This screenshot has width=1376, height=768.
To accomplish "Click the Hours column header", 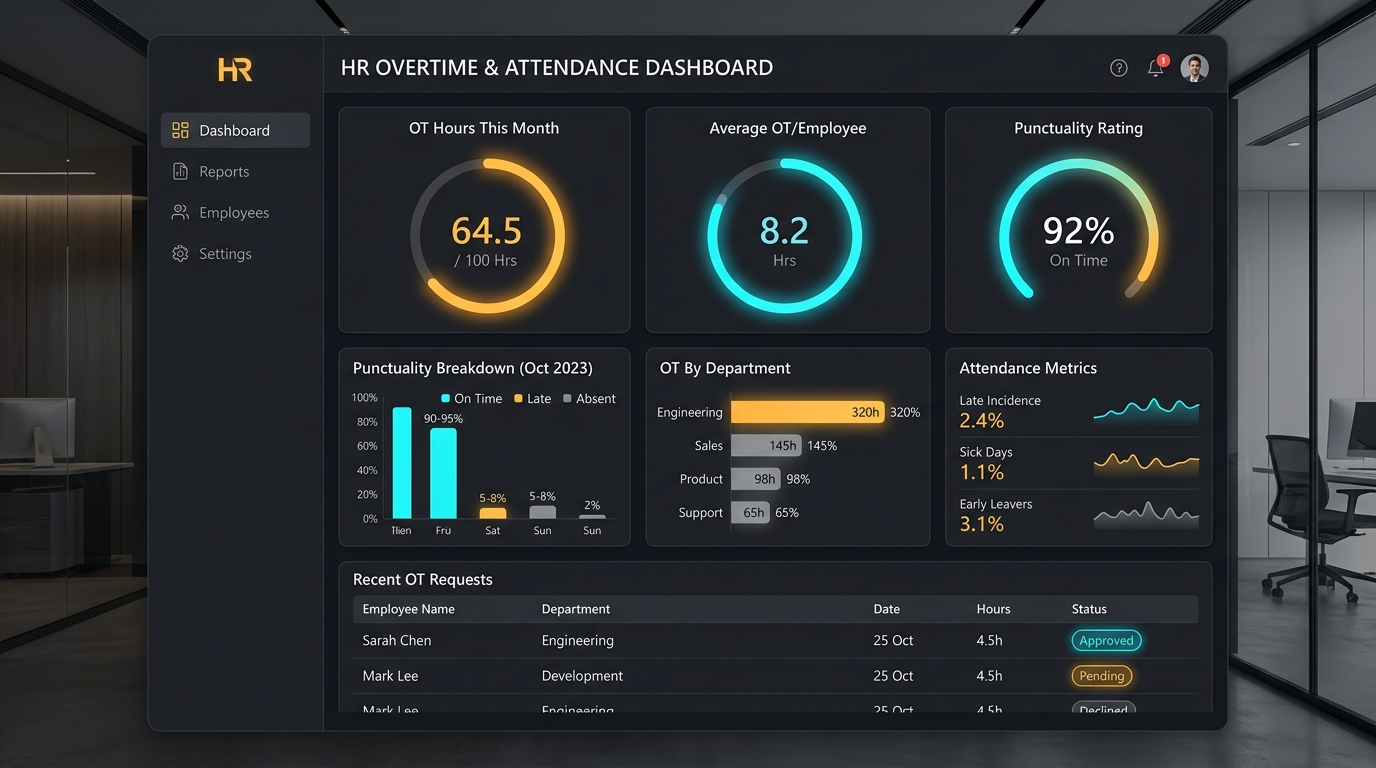I will point(993,609).
